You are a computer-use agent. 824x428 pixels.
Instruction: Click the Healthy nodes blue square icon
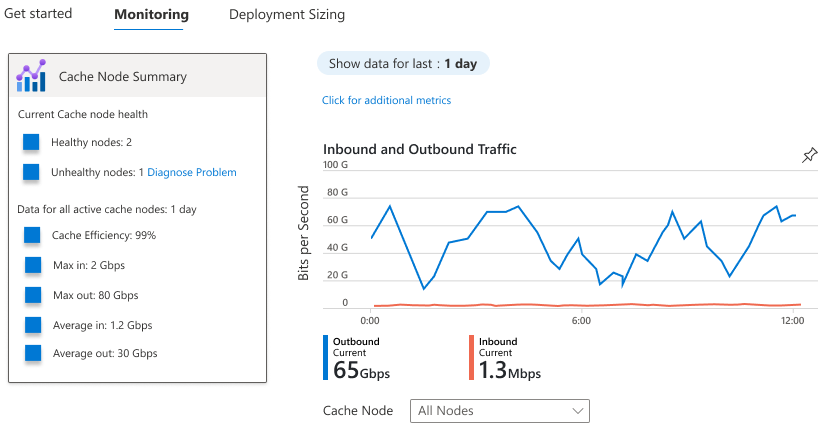pyautogui.click(x=31, y=143)
